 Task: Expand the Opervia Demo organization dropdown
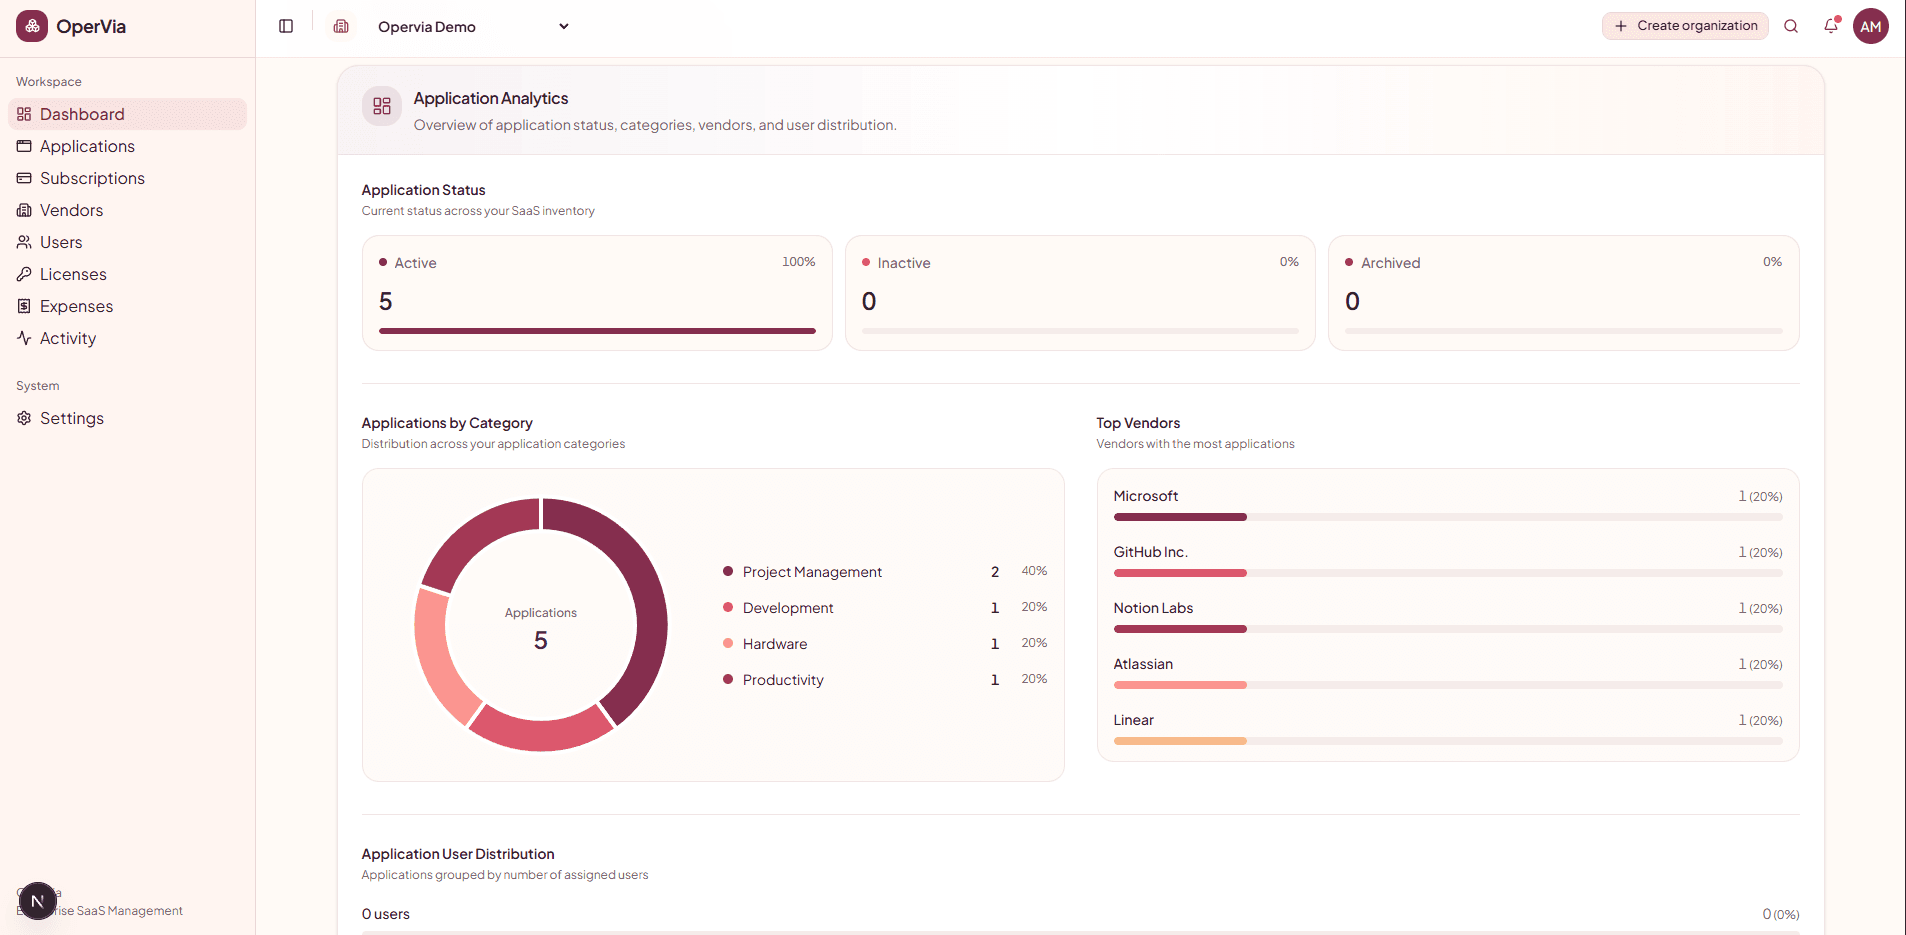(x=474, y=27)
